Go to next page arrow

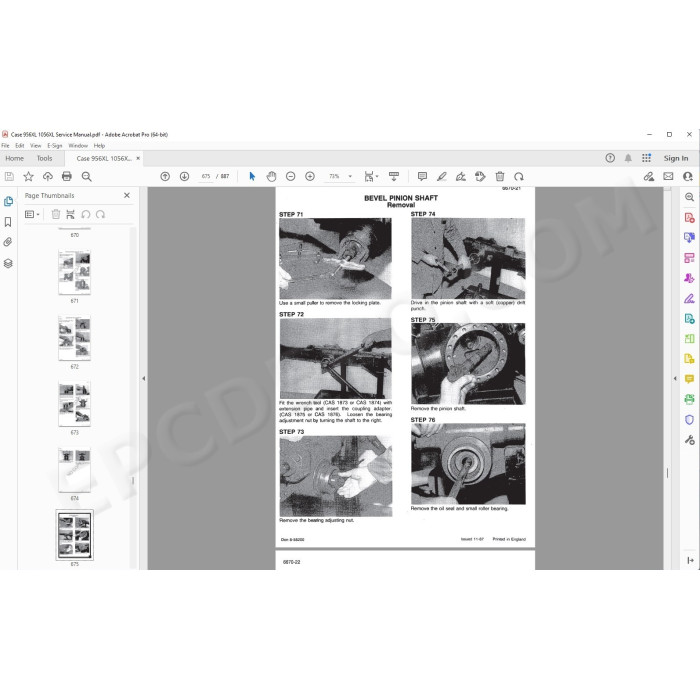click(184, 176)
